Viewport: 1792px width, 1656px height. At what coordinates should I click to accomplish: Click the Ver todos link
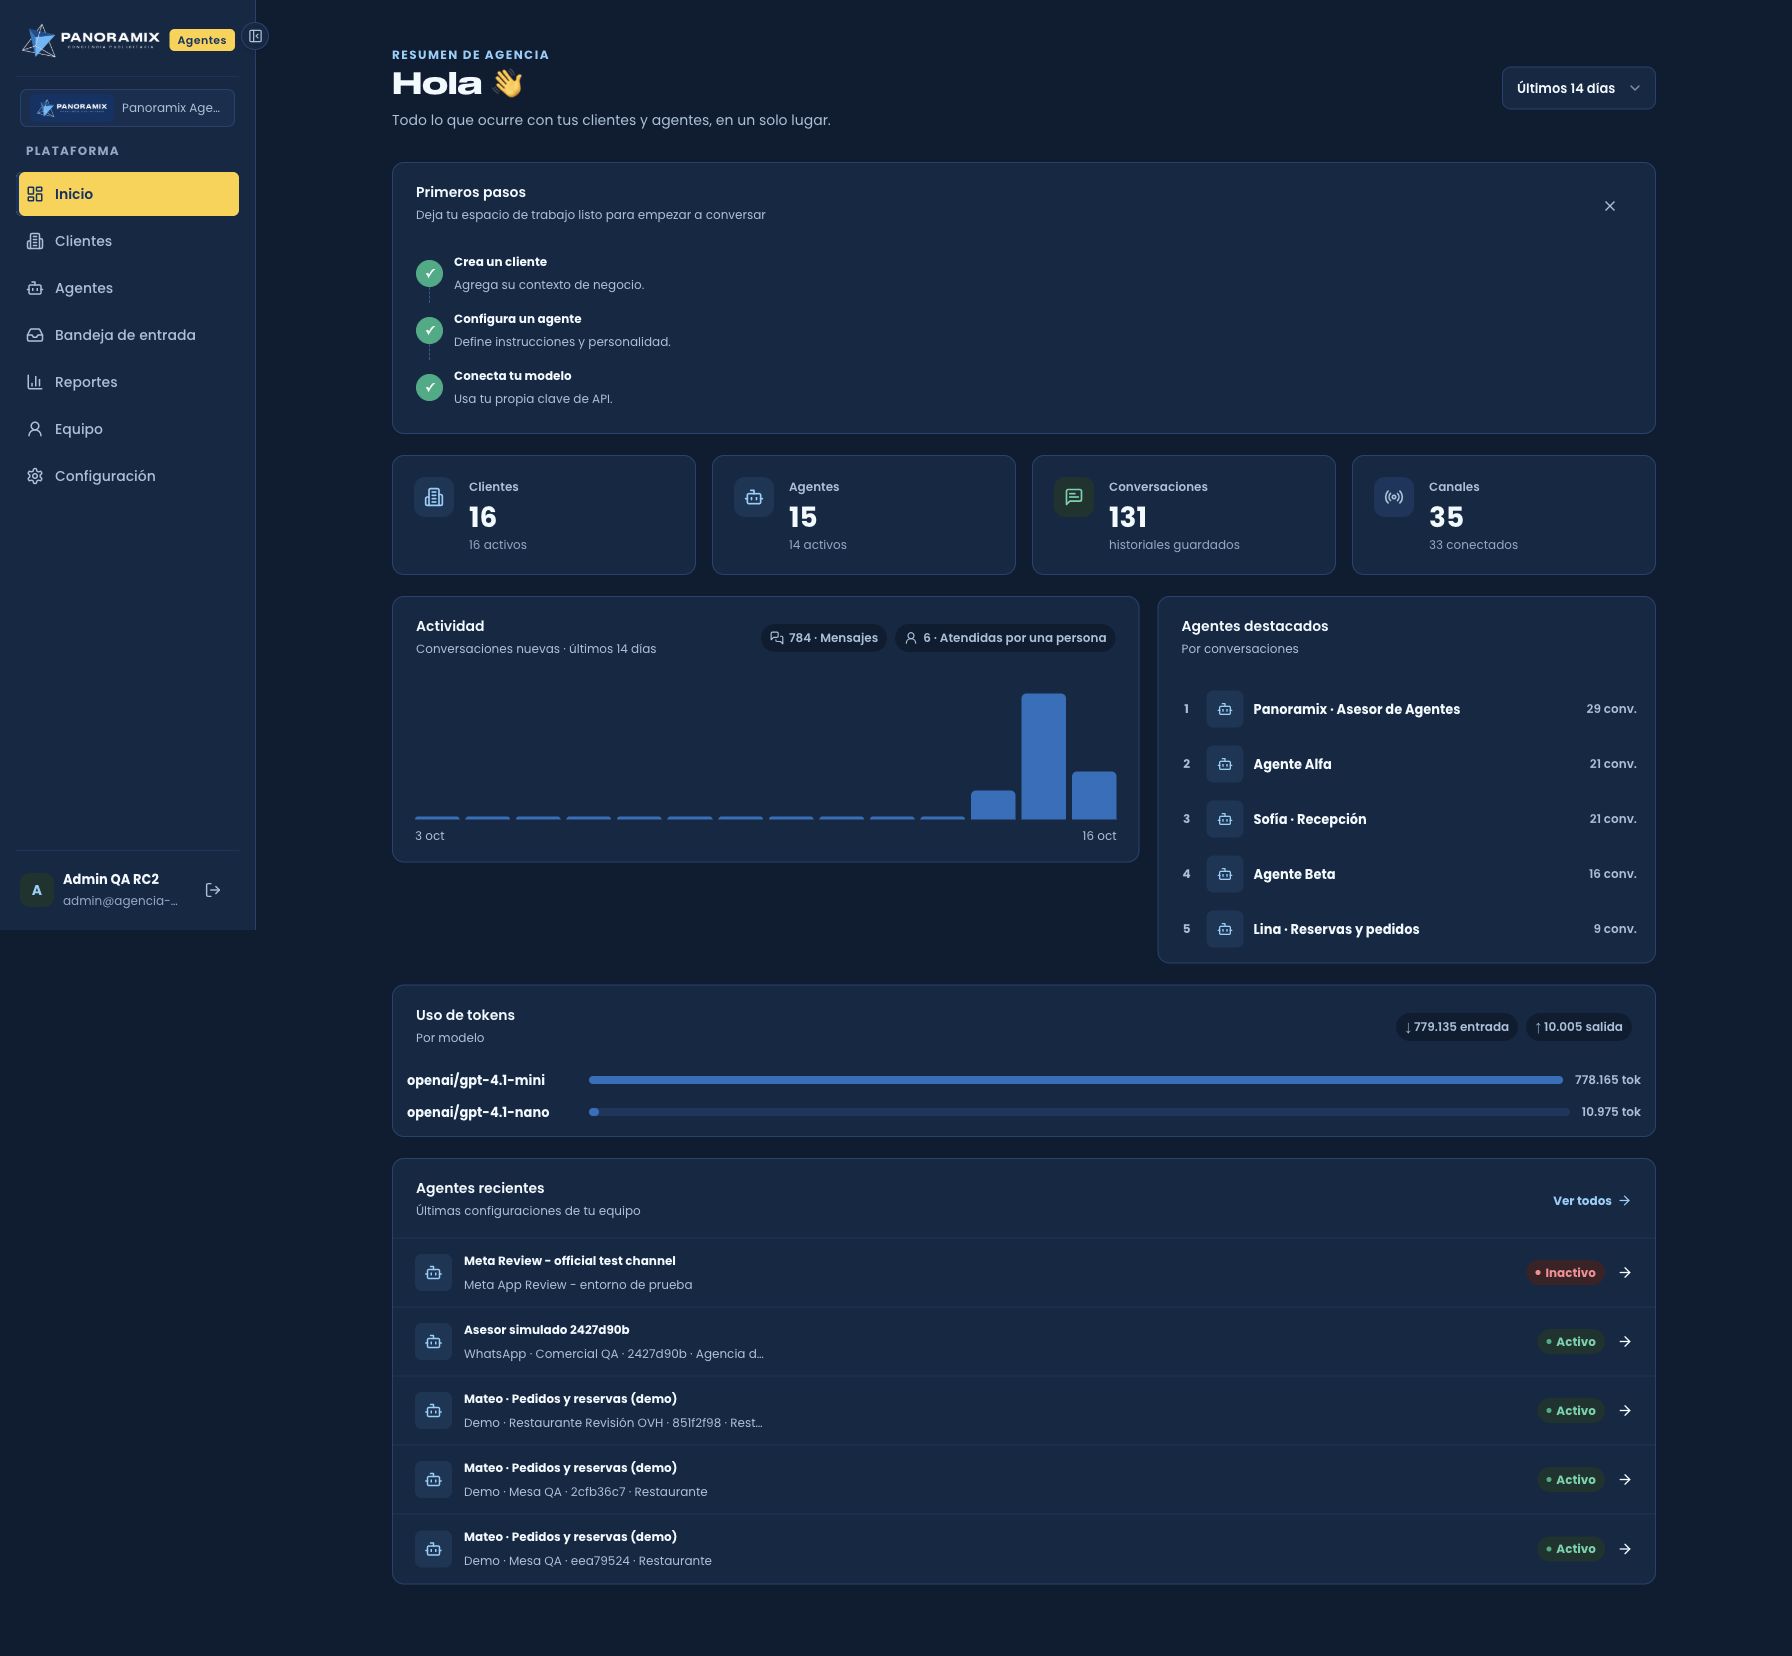click(x=1591, y=1201)
